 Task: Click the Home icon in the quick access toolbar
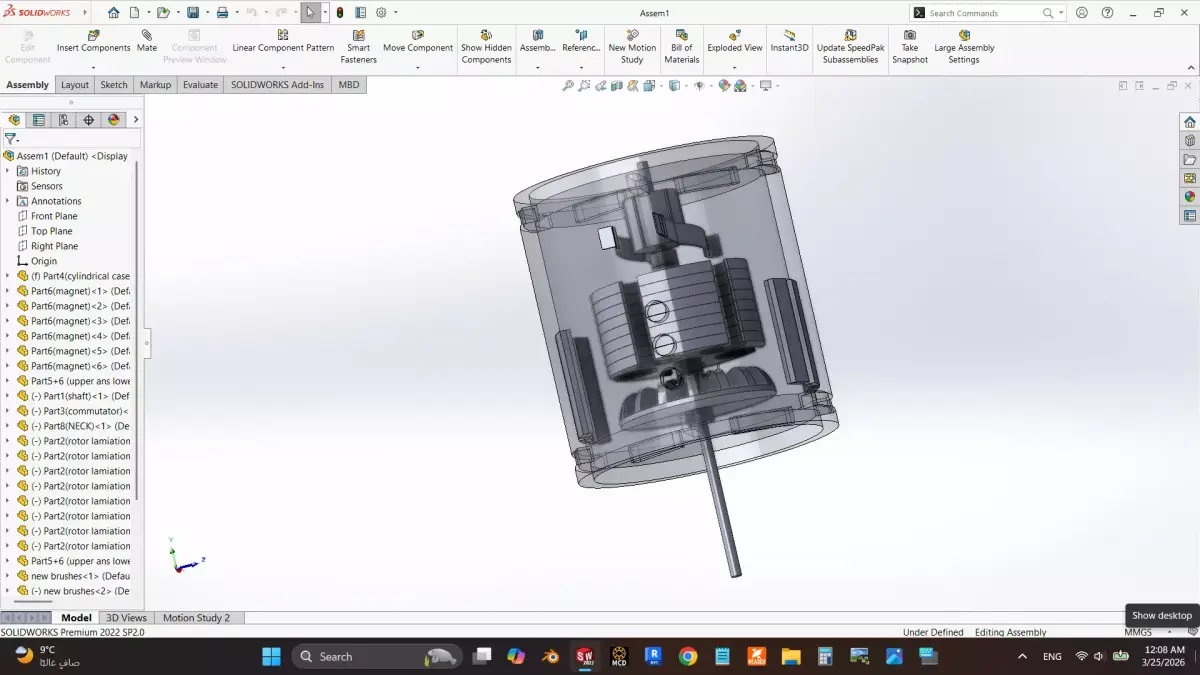point(113,13)
